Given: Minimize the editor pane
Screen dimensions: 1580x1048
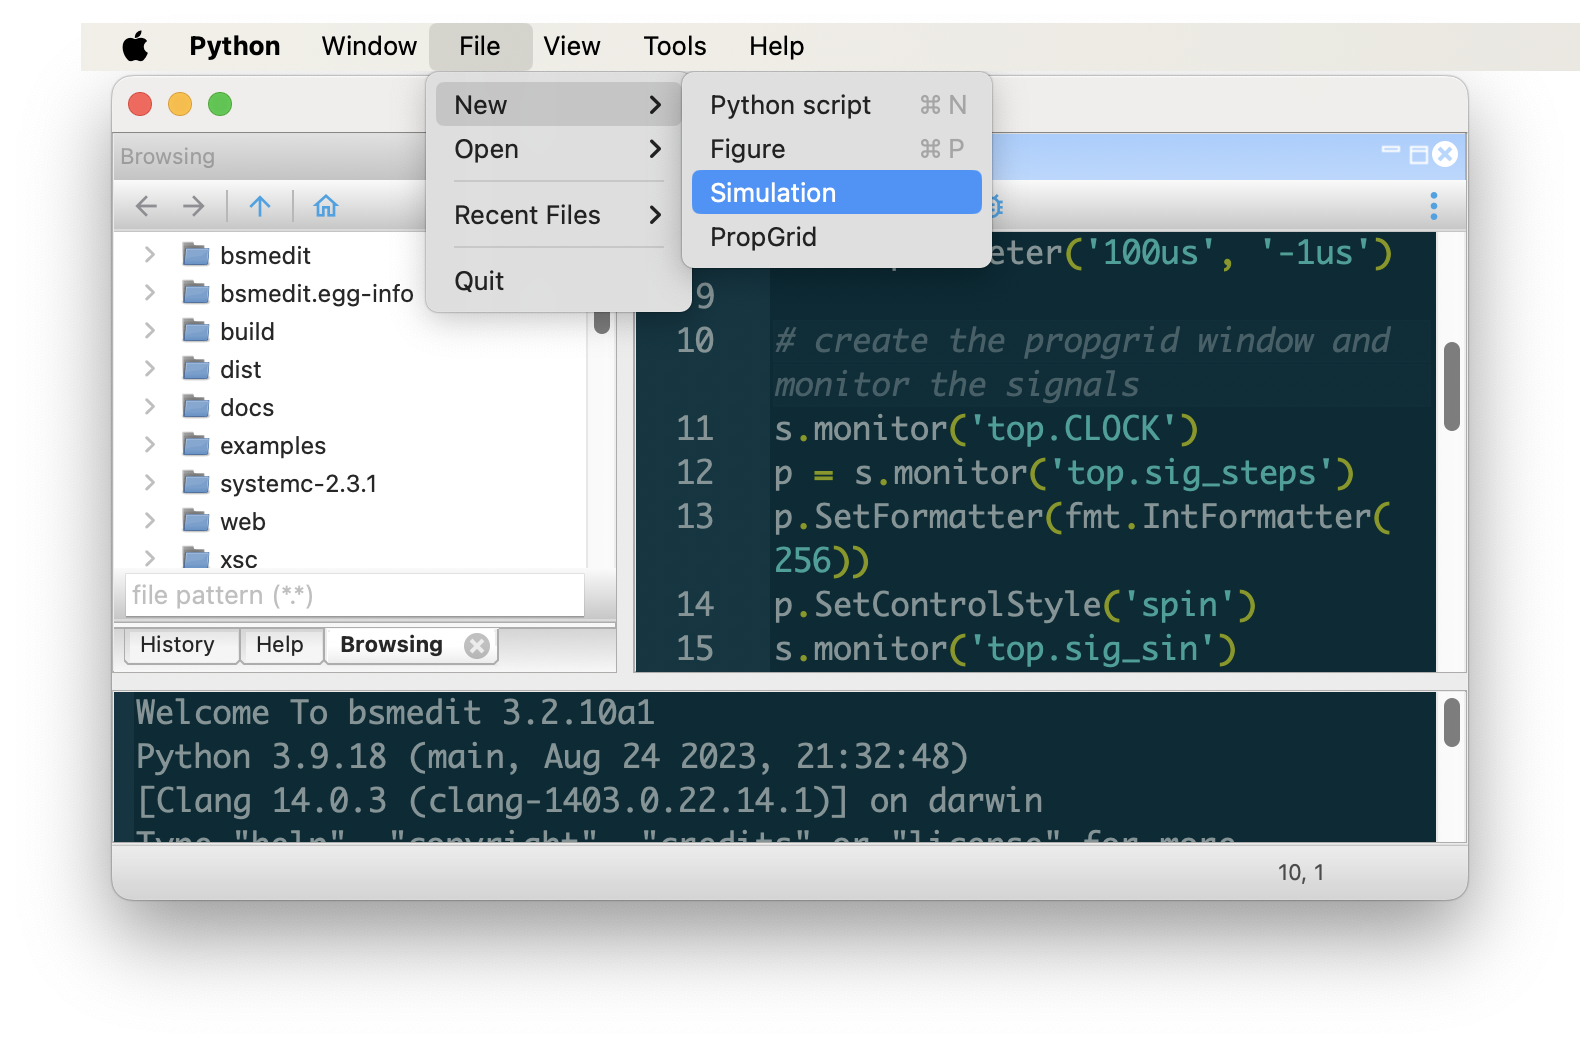Looking at the screenshot, I should 1391,150.
